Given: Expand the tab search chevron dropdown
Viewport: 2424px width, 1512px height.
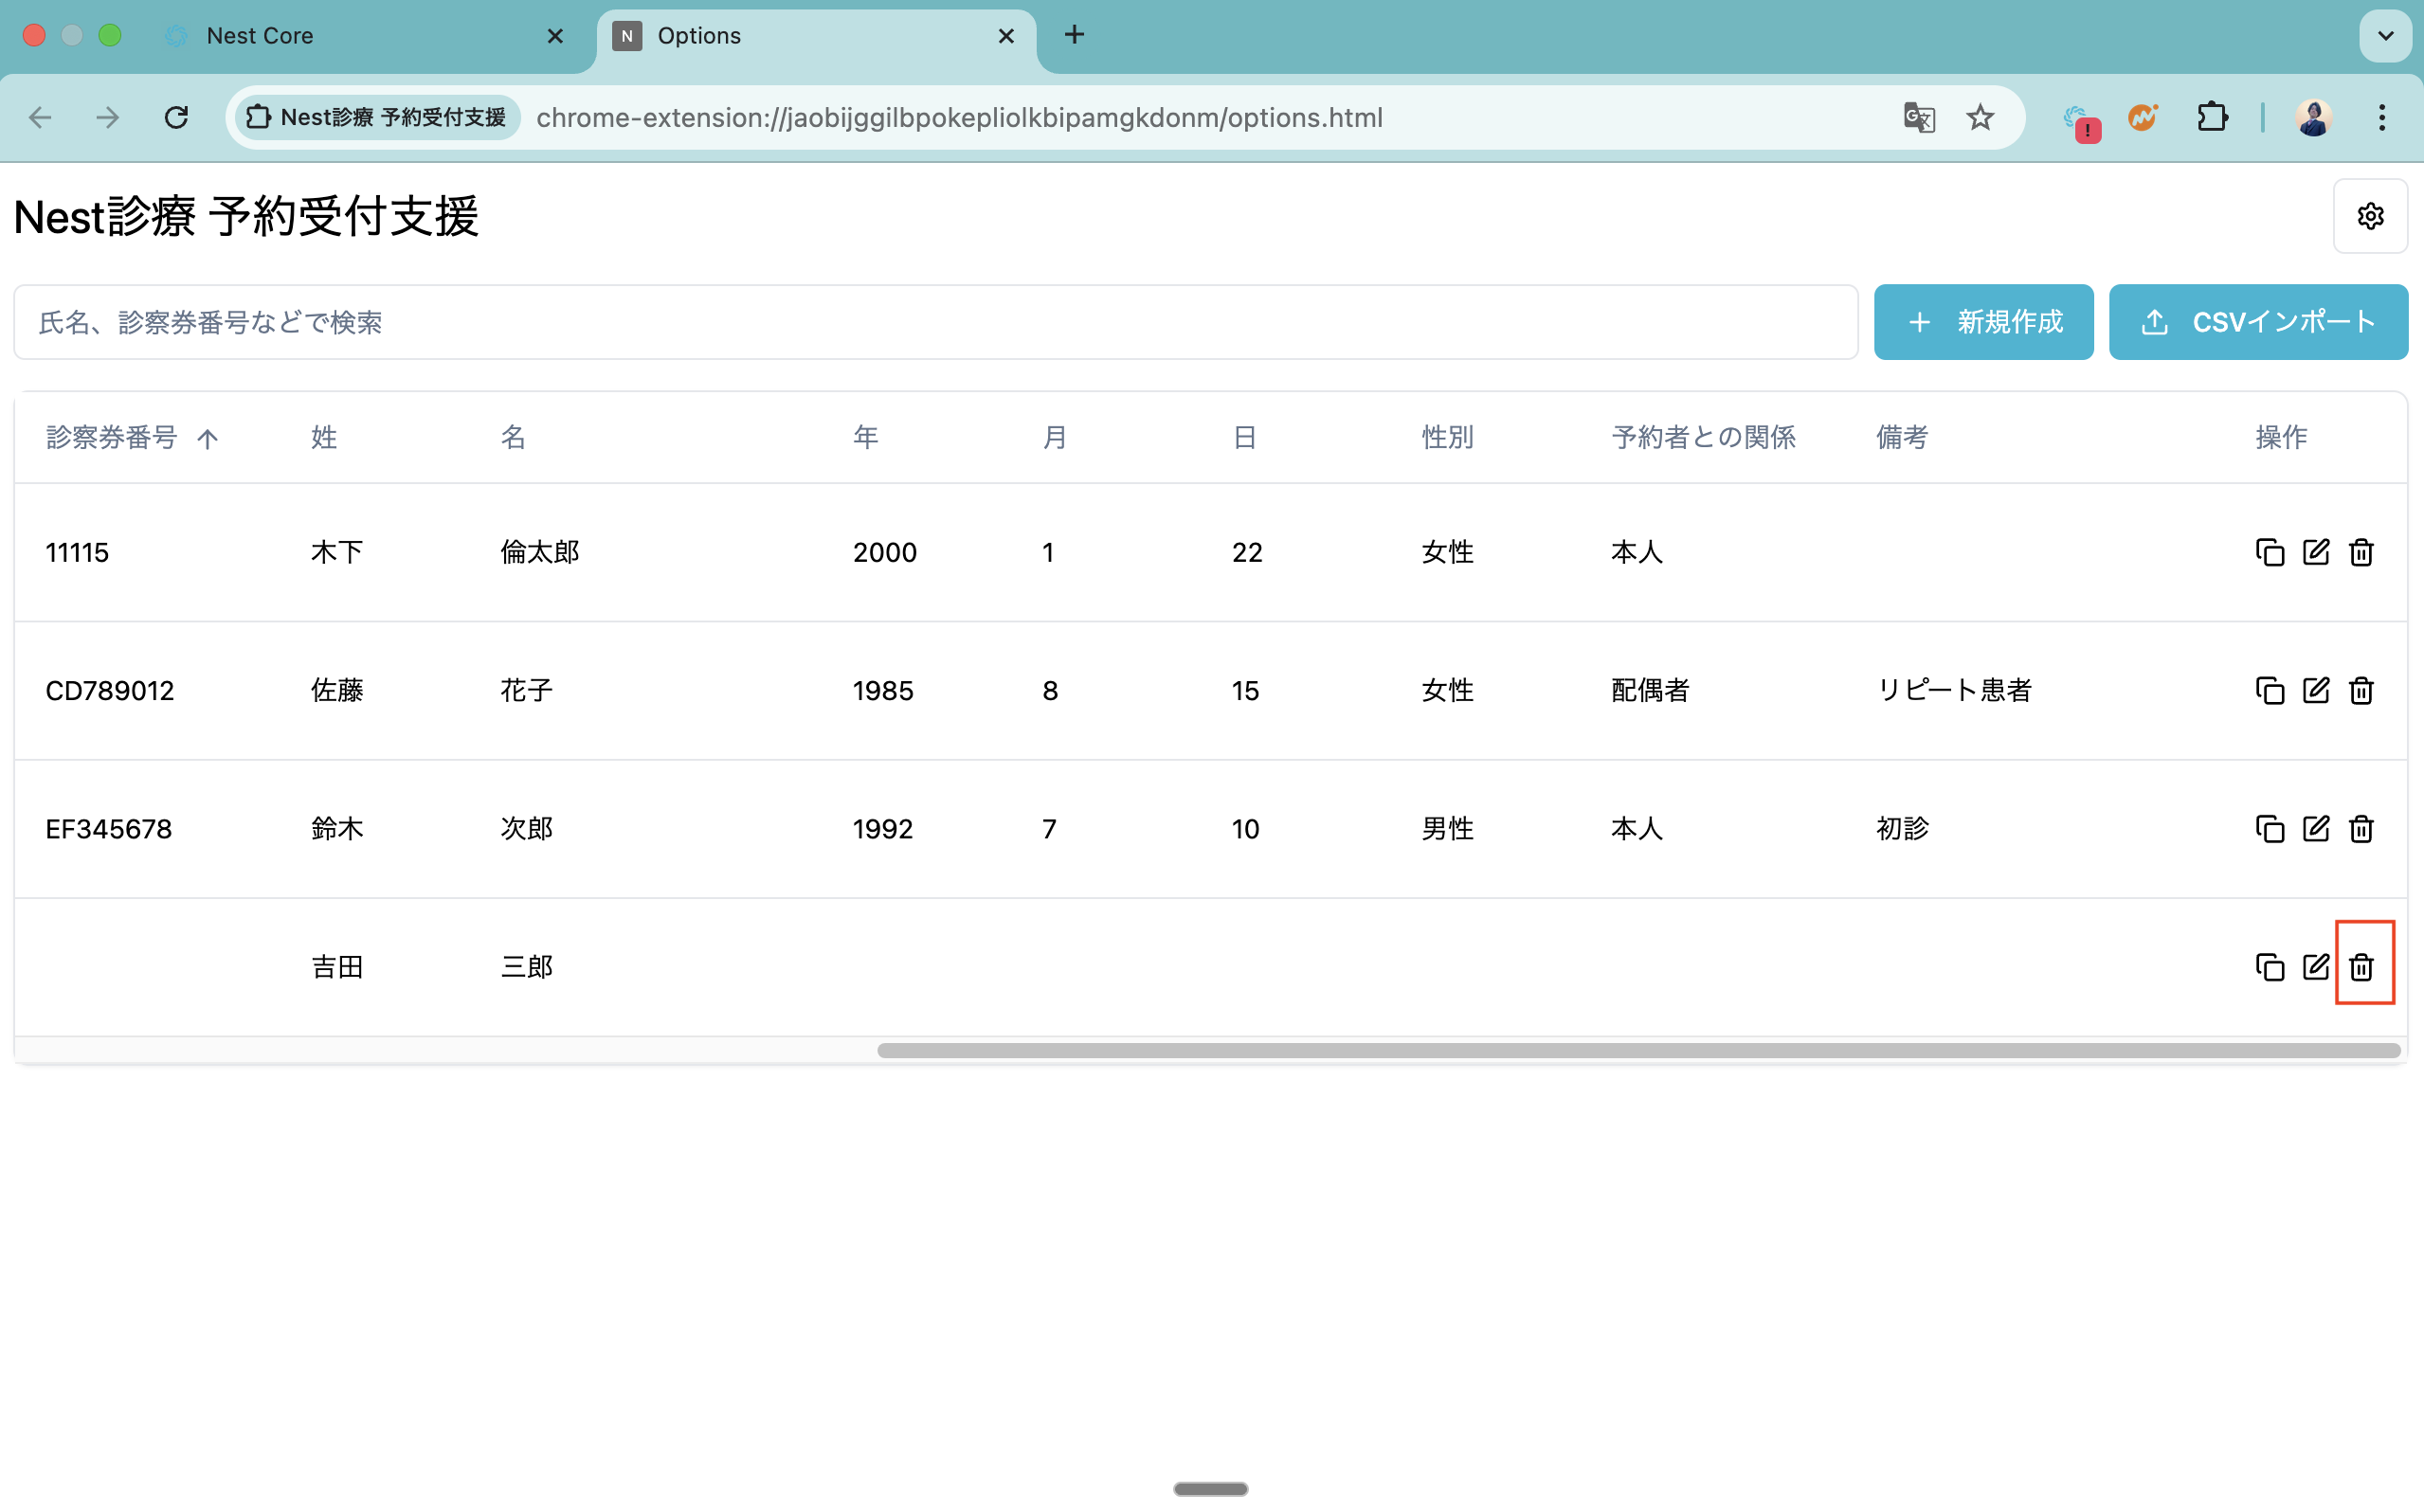Looking at the screenshot, I should coord(2385,36).
